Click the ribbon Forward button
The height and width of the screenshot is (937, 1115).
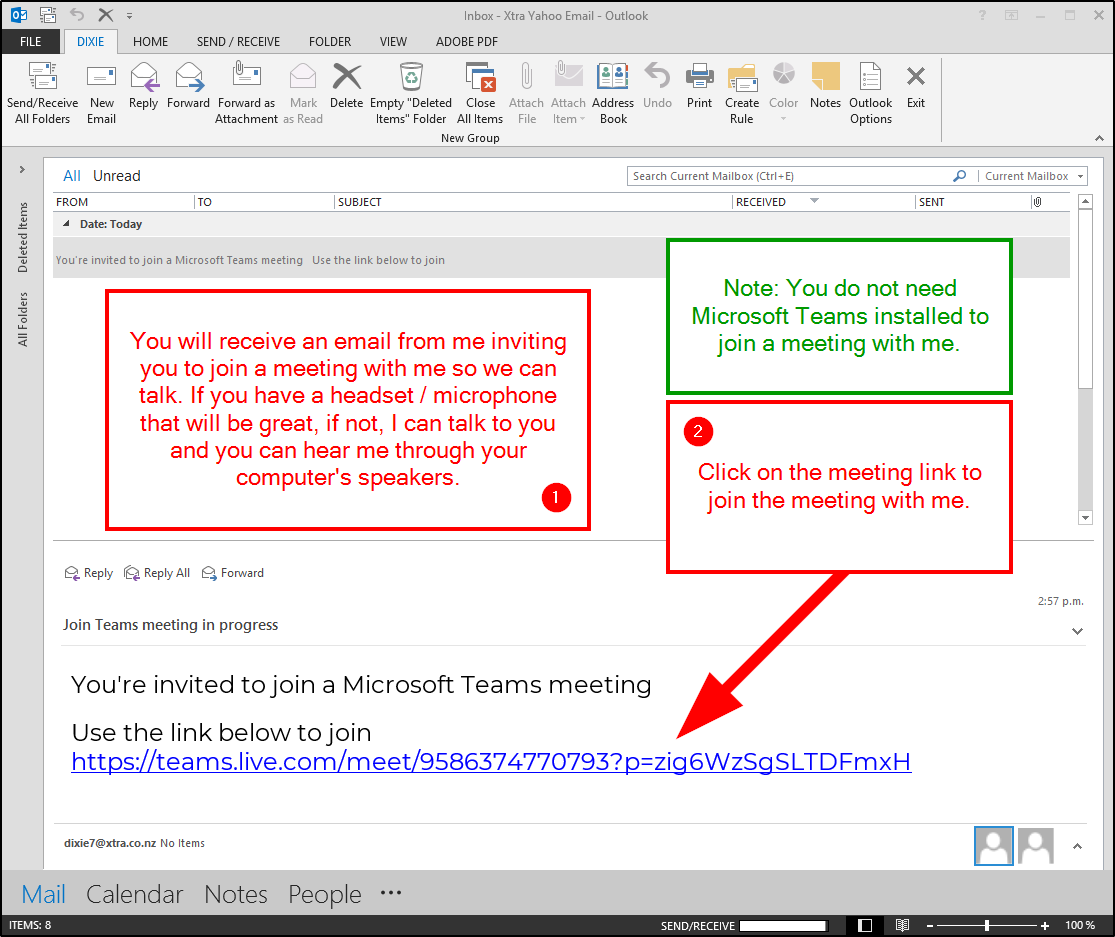[188, 86]
